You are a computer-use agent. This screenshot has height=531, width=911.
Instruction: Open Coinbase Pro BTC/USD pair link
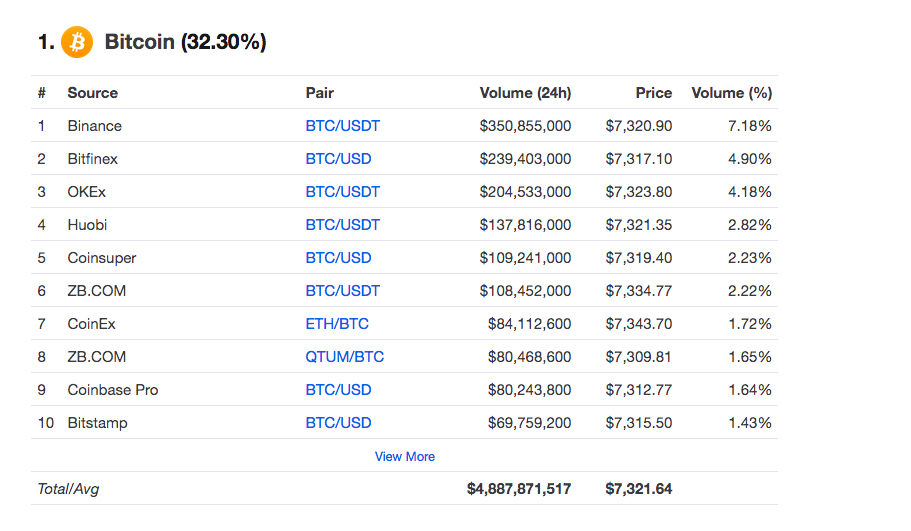coord(338,390)
